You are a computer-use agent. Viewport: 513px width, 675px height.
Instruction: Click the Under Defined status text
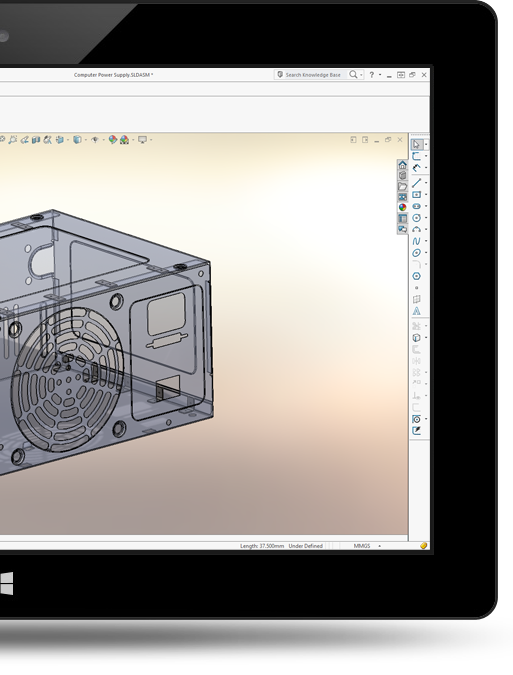[306, 546]
